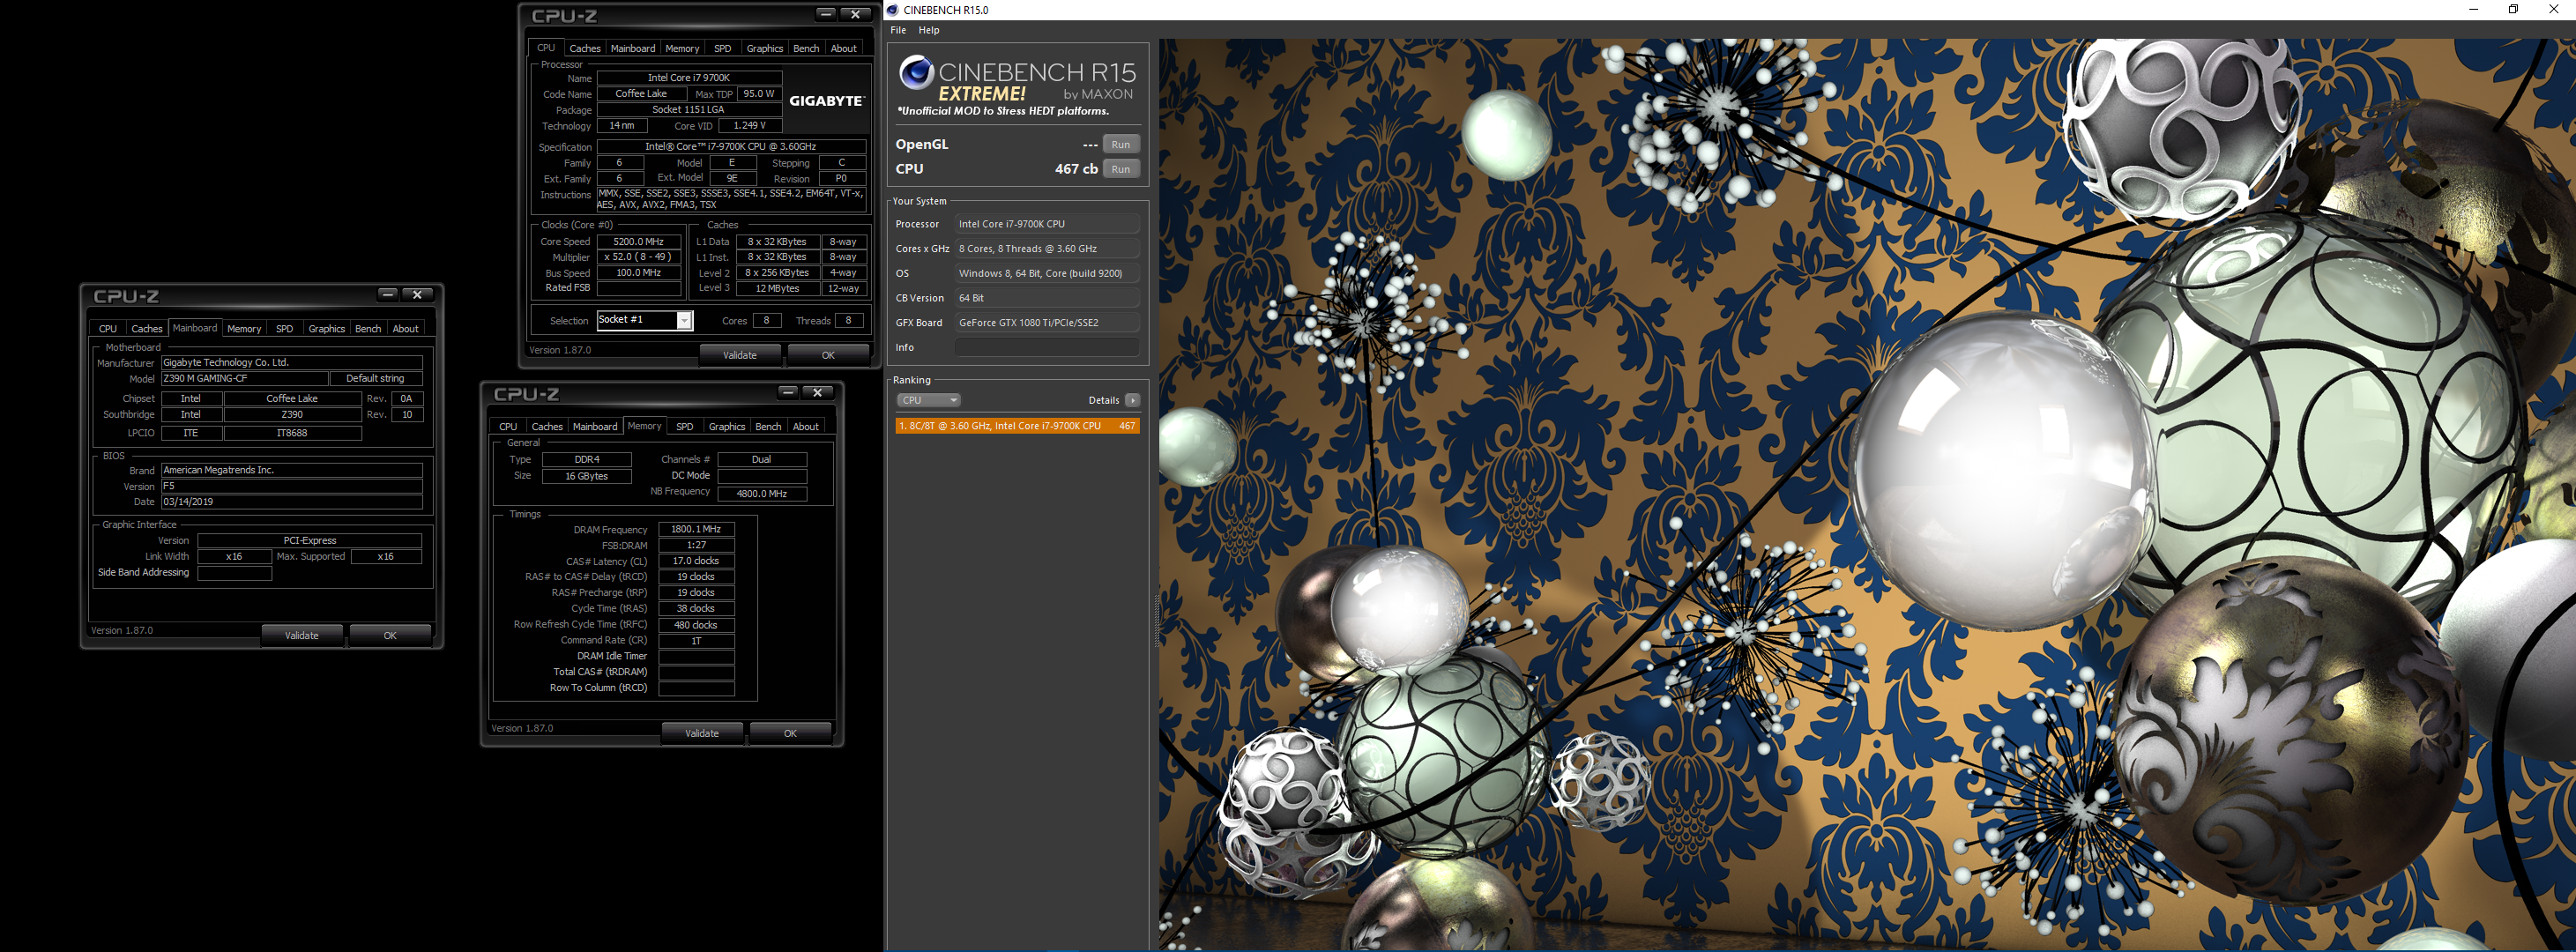
Task: Switch to Mainboard tab in top CPU-Z window
Action: click(633, 48)
